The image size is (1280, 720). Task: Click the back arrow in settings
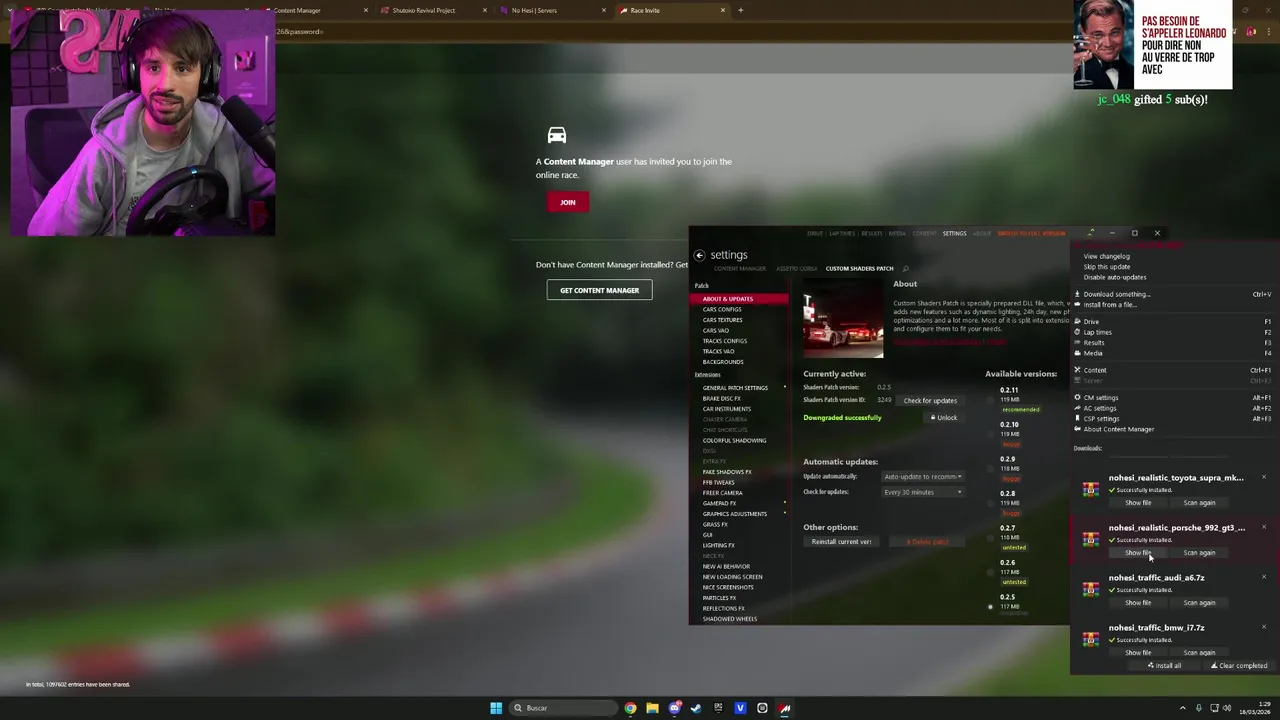coord(699,256)
